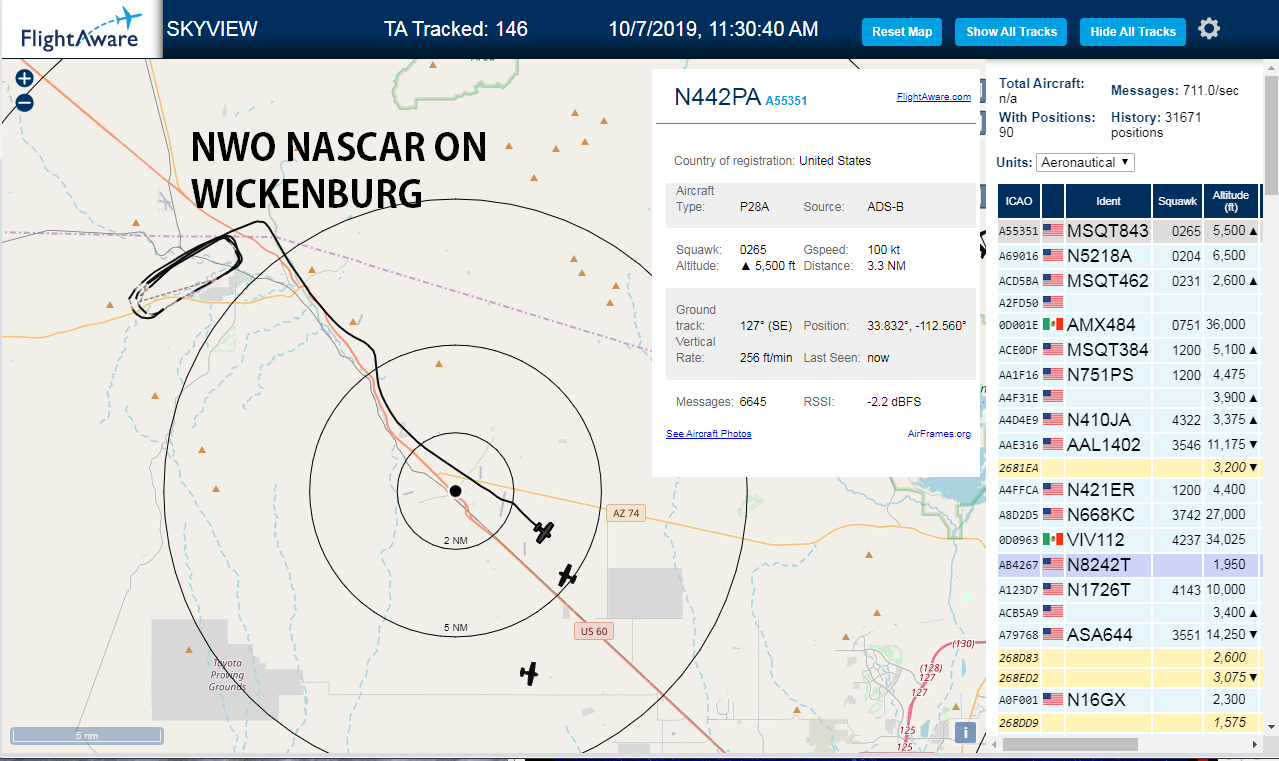Click the Toyota Proving Grounds map label
This screenshot has height=761, width=1279.
tap(227, 675)
